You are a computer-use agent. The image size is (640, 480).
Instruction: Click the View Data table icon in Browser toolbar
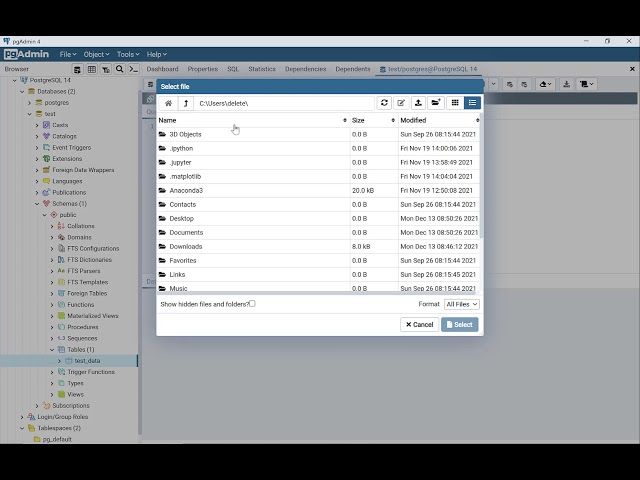pyautogui.click(x=92, y=69)
